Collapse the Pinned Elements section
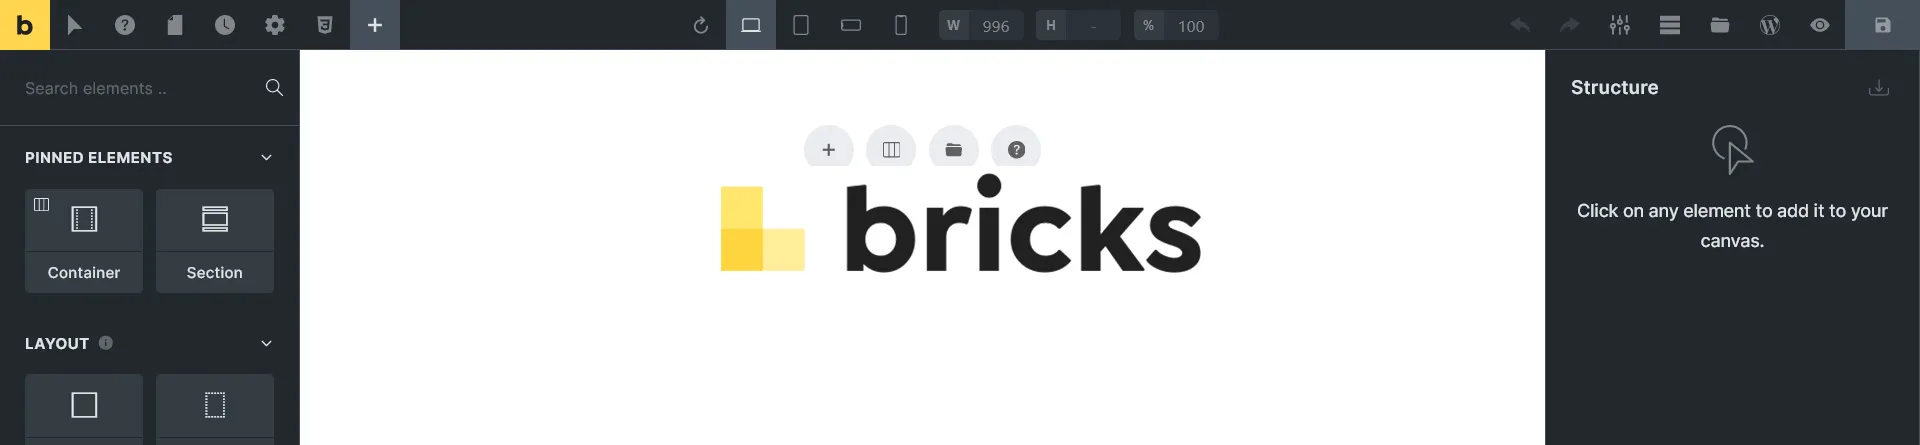 click(x=266, y=158)
